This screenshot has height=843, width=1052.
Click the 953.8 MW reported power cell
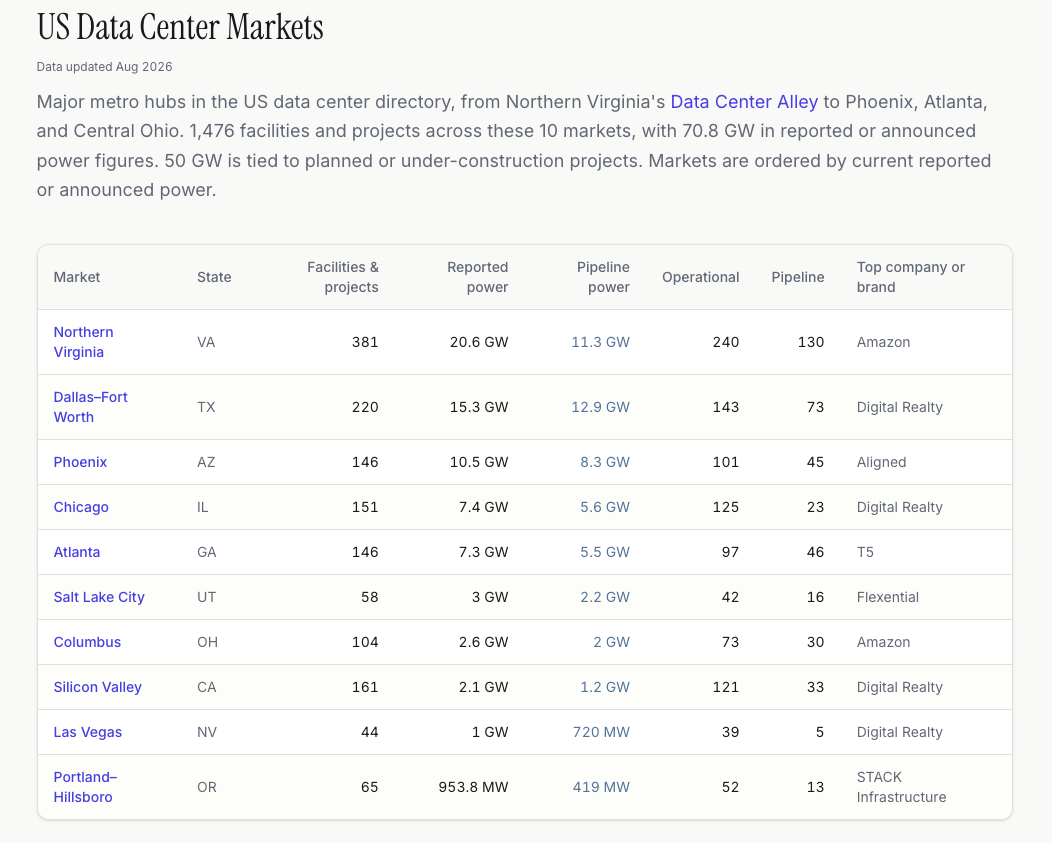474,787
